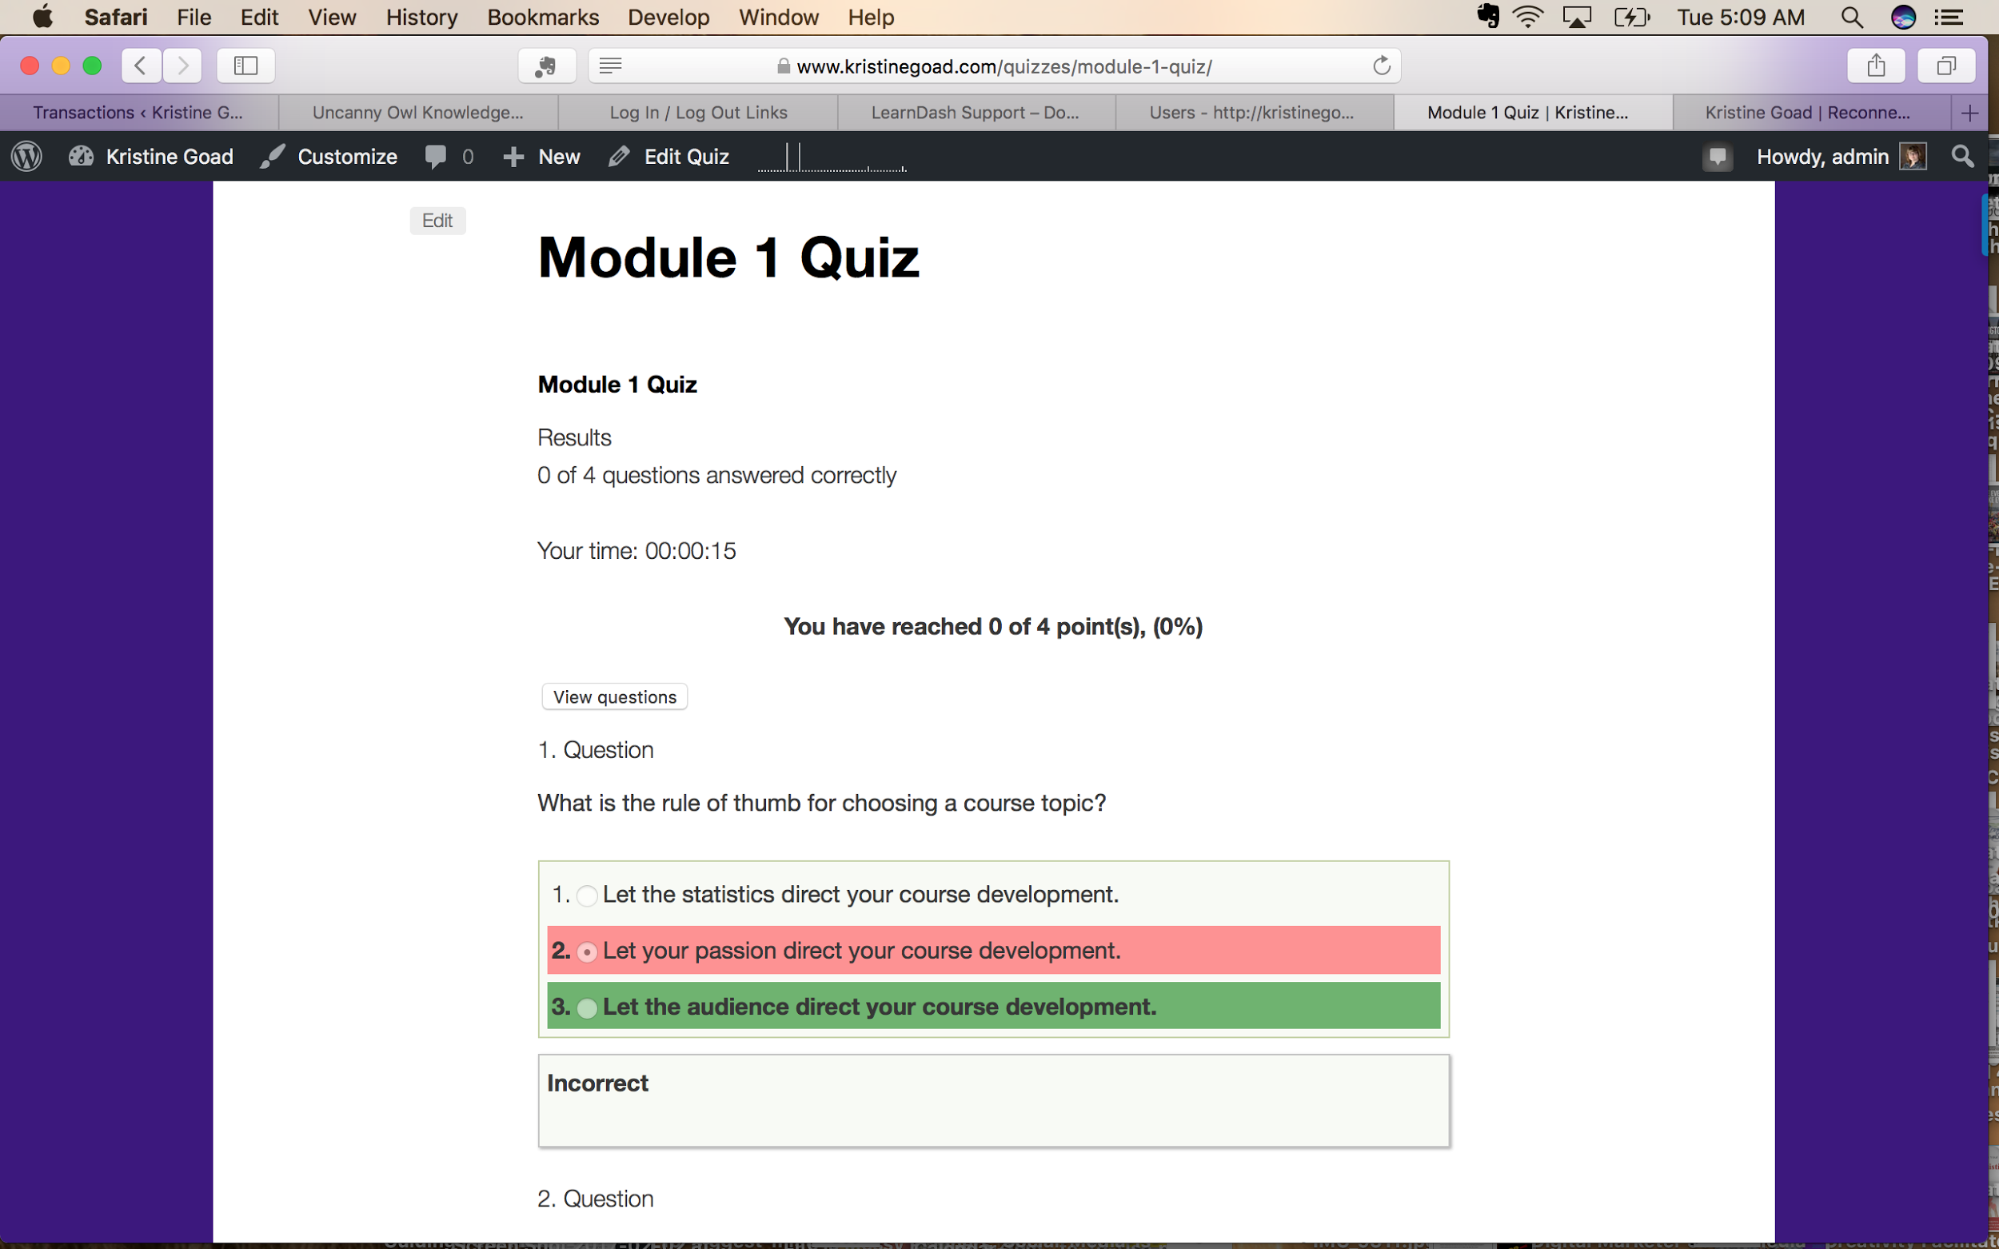The width and height of the screenshot is (1999, 1249).
Task: Click the page reload icon in address bar
Action: point(1381,65)
